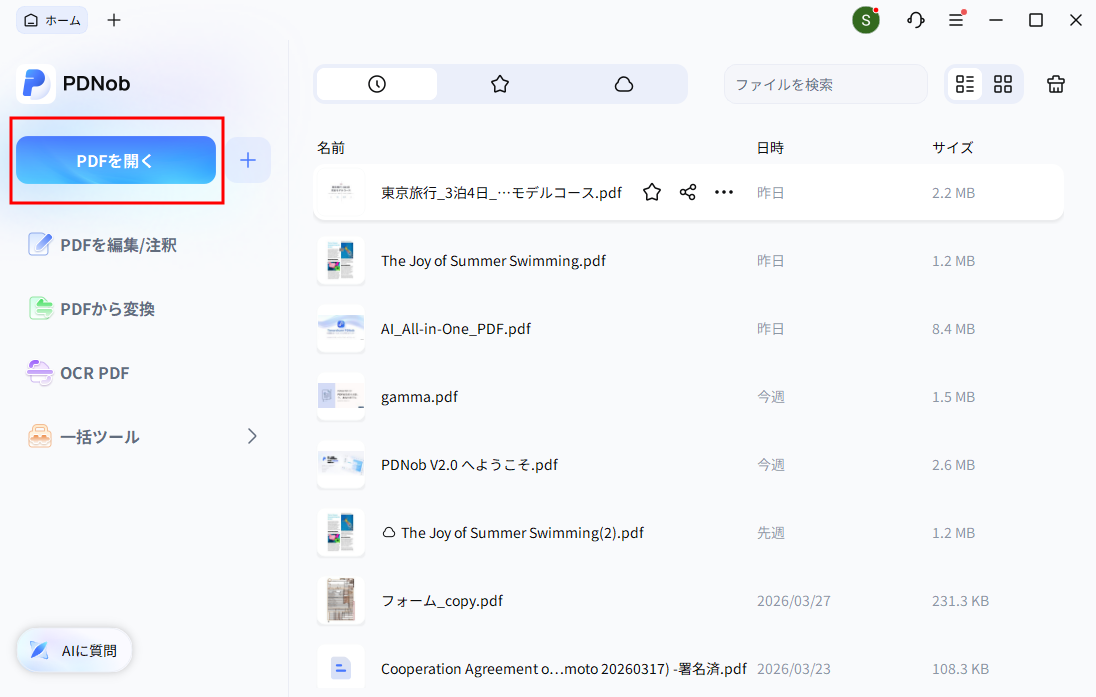Open the trash icon above file list

1055,84
